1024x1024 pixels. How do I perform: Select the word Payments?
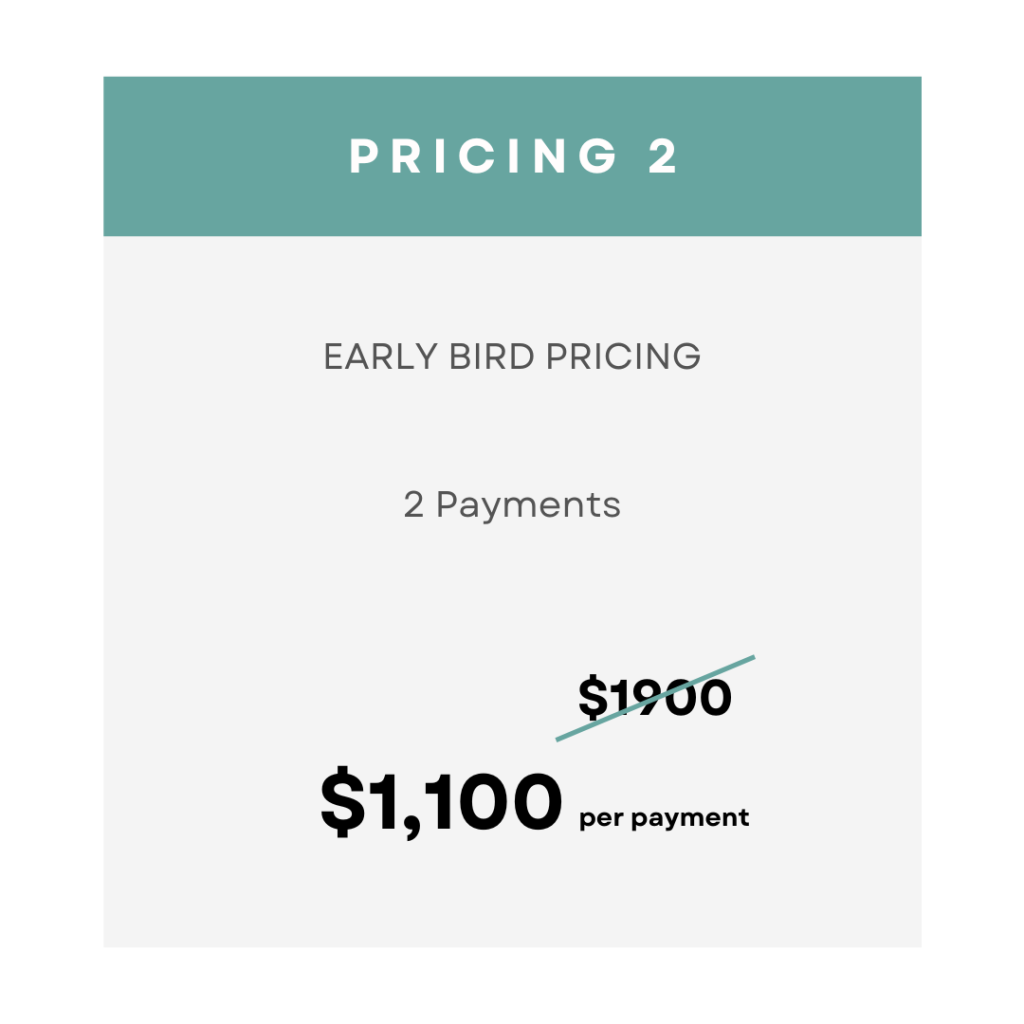coord(528,505)
